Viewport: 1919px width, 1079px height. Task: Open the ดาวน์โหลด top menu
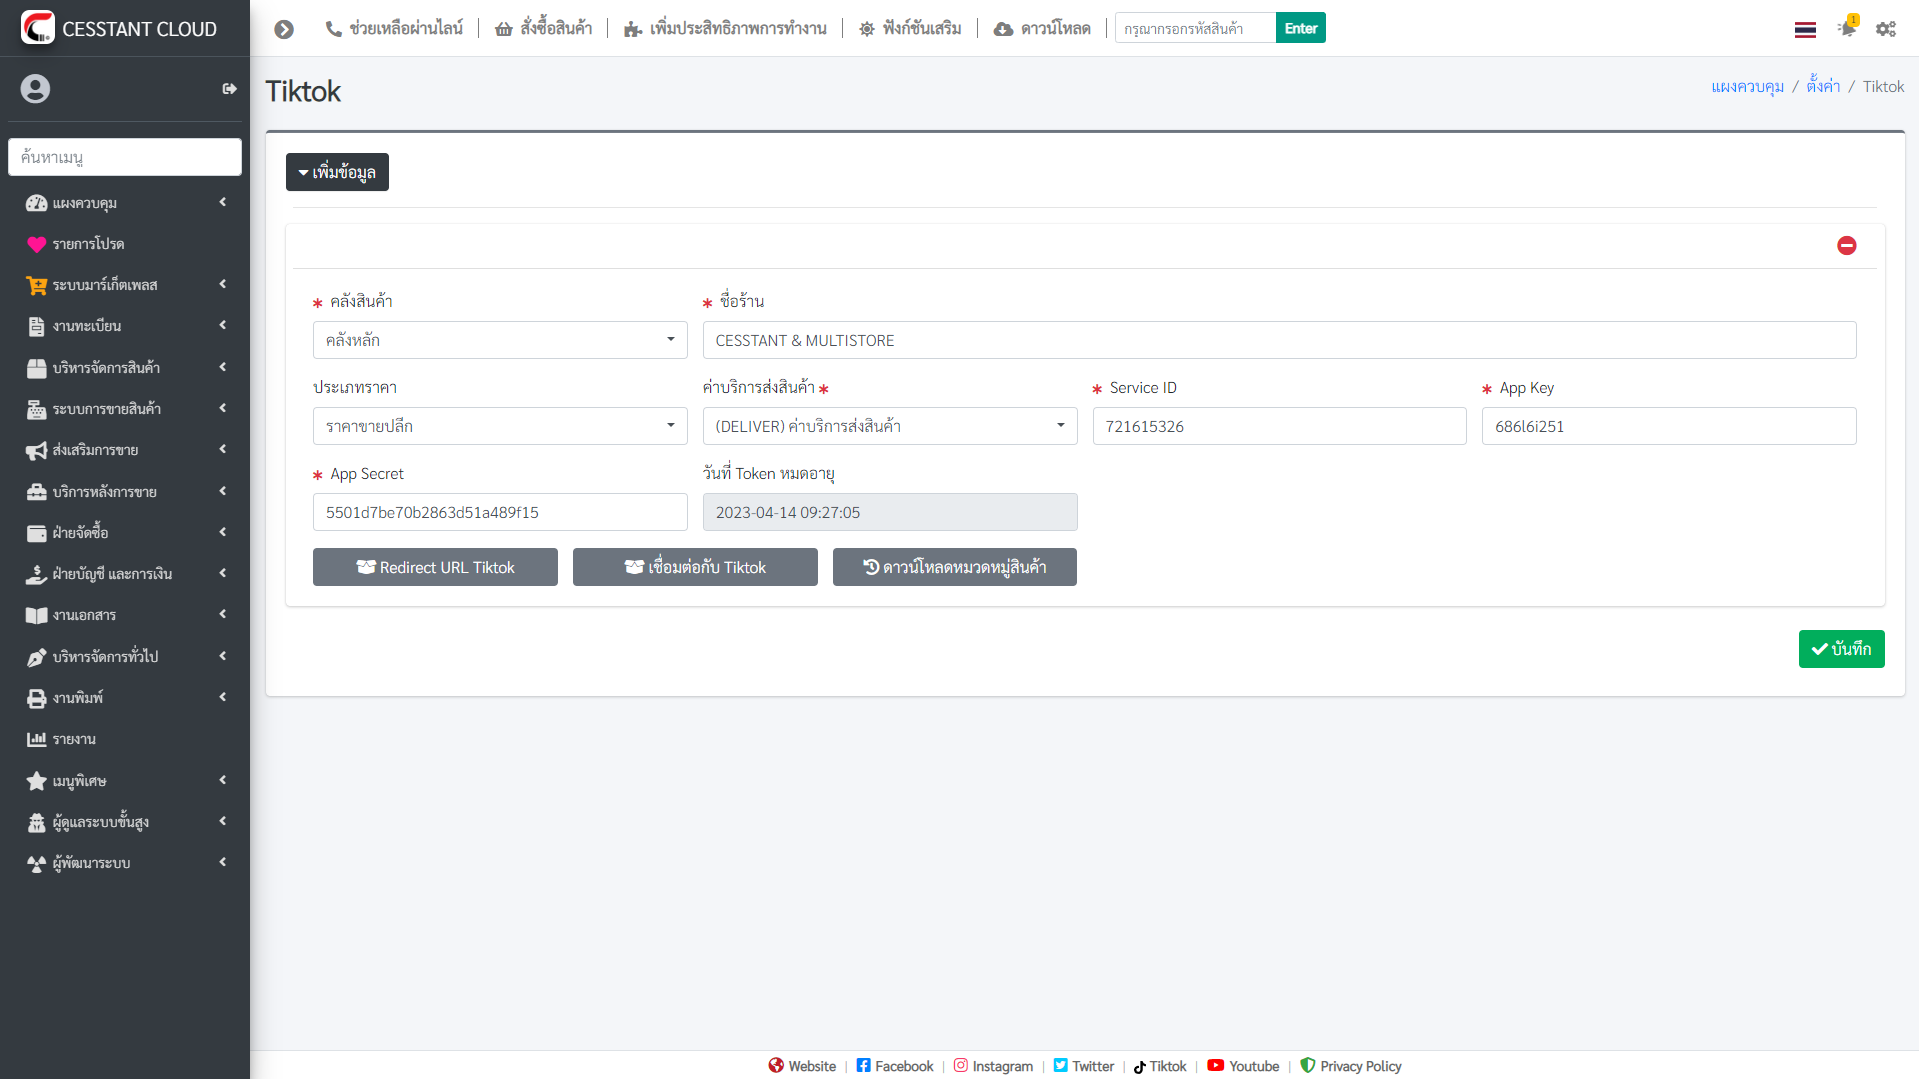(x=1042, y=29)
